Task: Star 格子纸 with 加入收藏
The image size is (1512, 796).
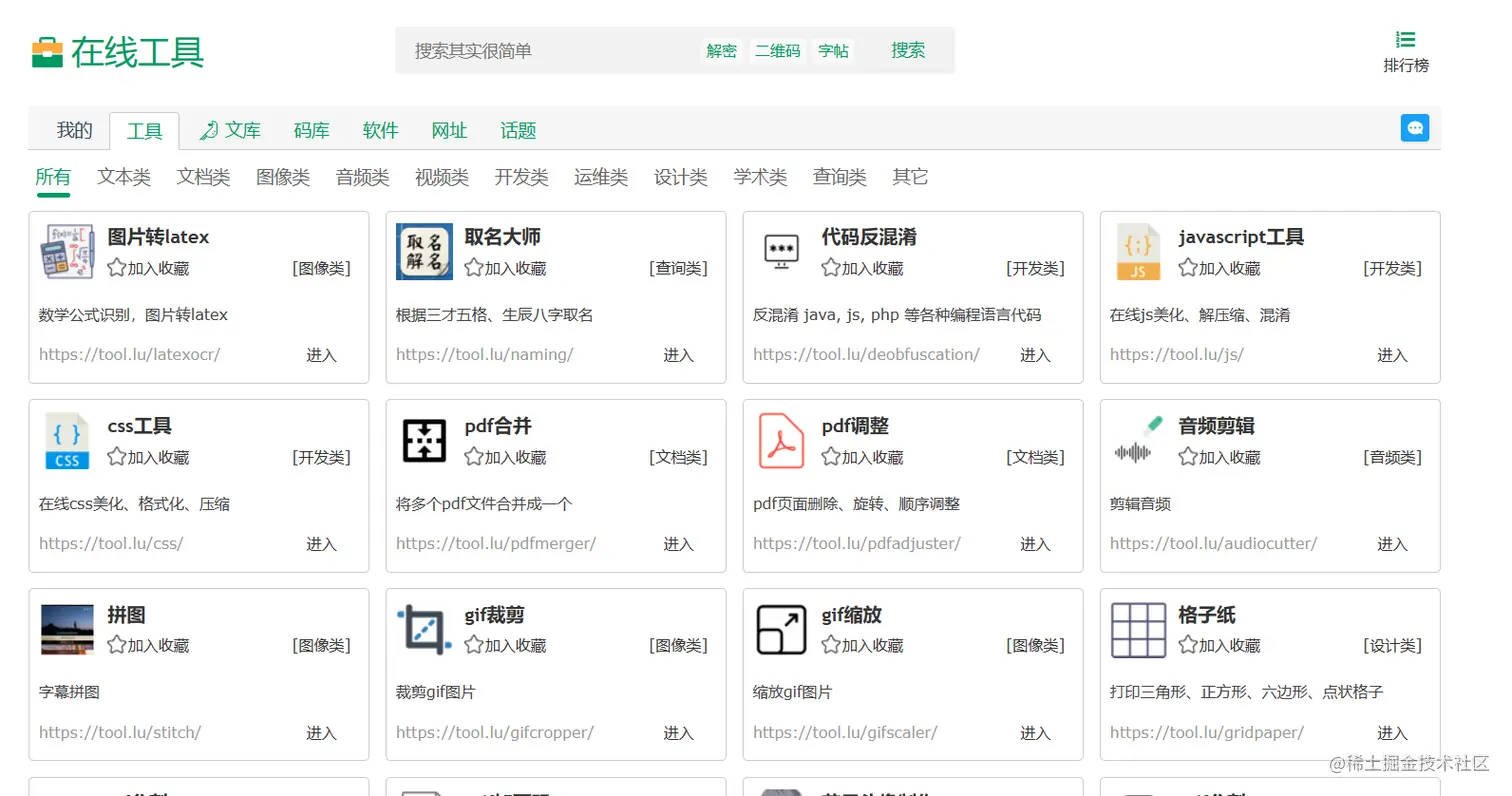Action: coord(1219,645)
